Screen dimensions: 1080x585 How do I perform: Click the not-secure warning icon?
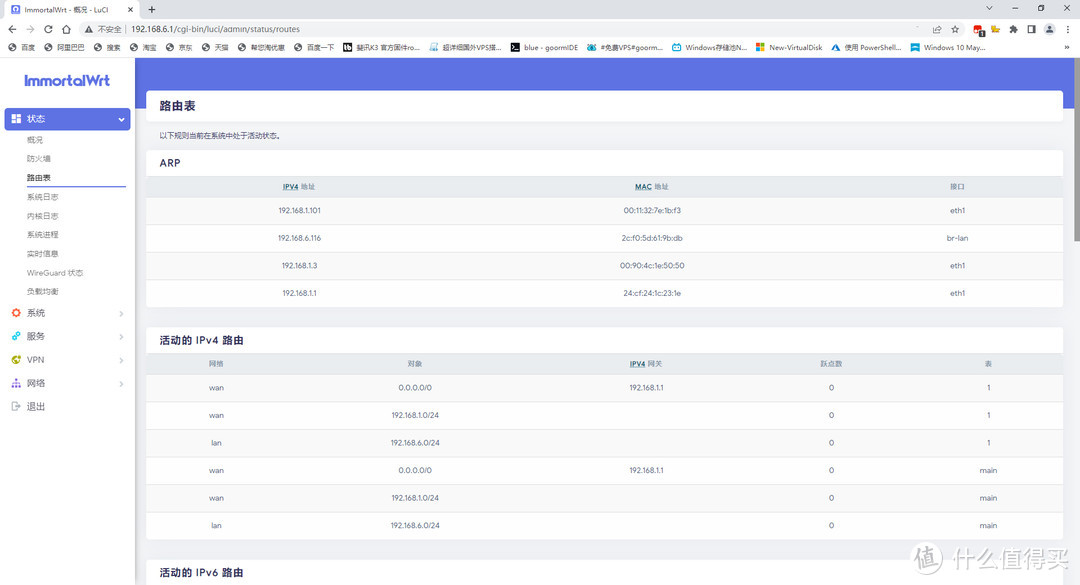[x=89, y=29]
